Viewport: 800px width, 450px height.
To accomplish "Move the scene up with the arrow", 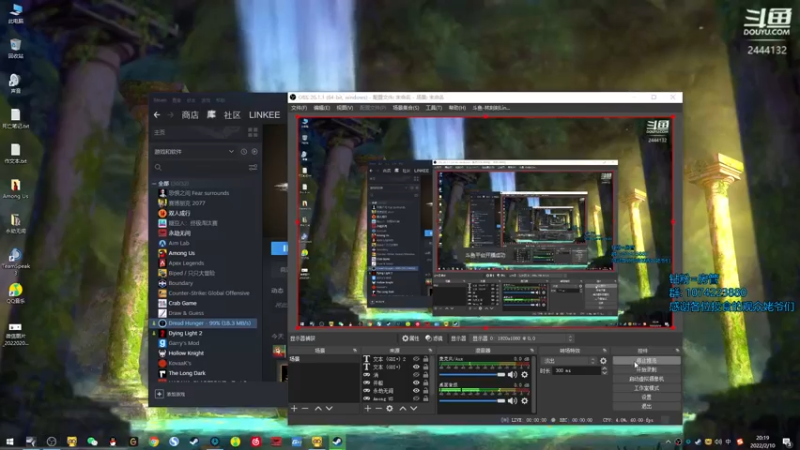I will click(x=318, y=409).
